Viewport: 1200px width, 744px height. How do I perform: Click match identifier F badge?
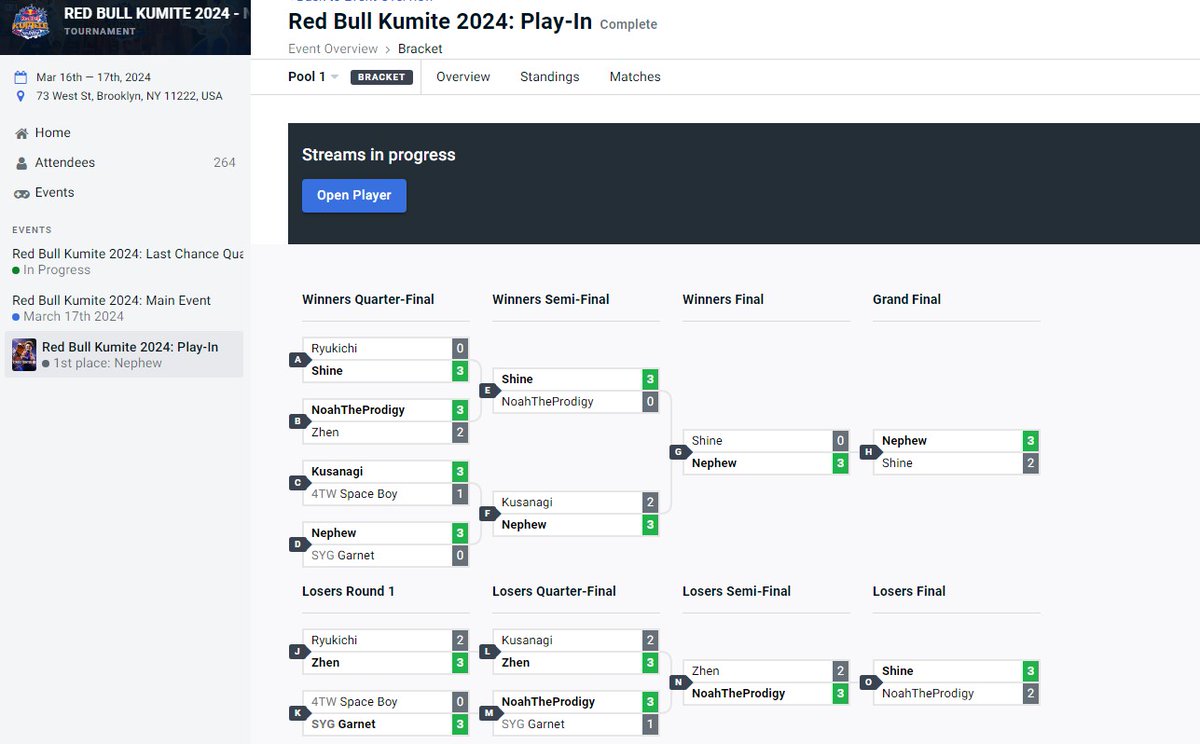[x=488, y=514]
